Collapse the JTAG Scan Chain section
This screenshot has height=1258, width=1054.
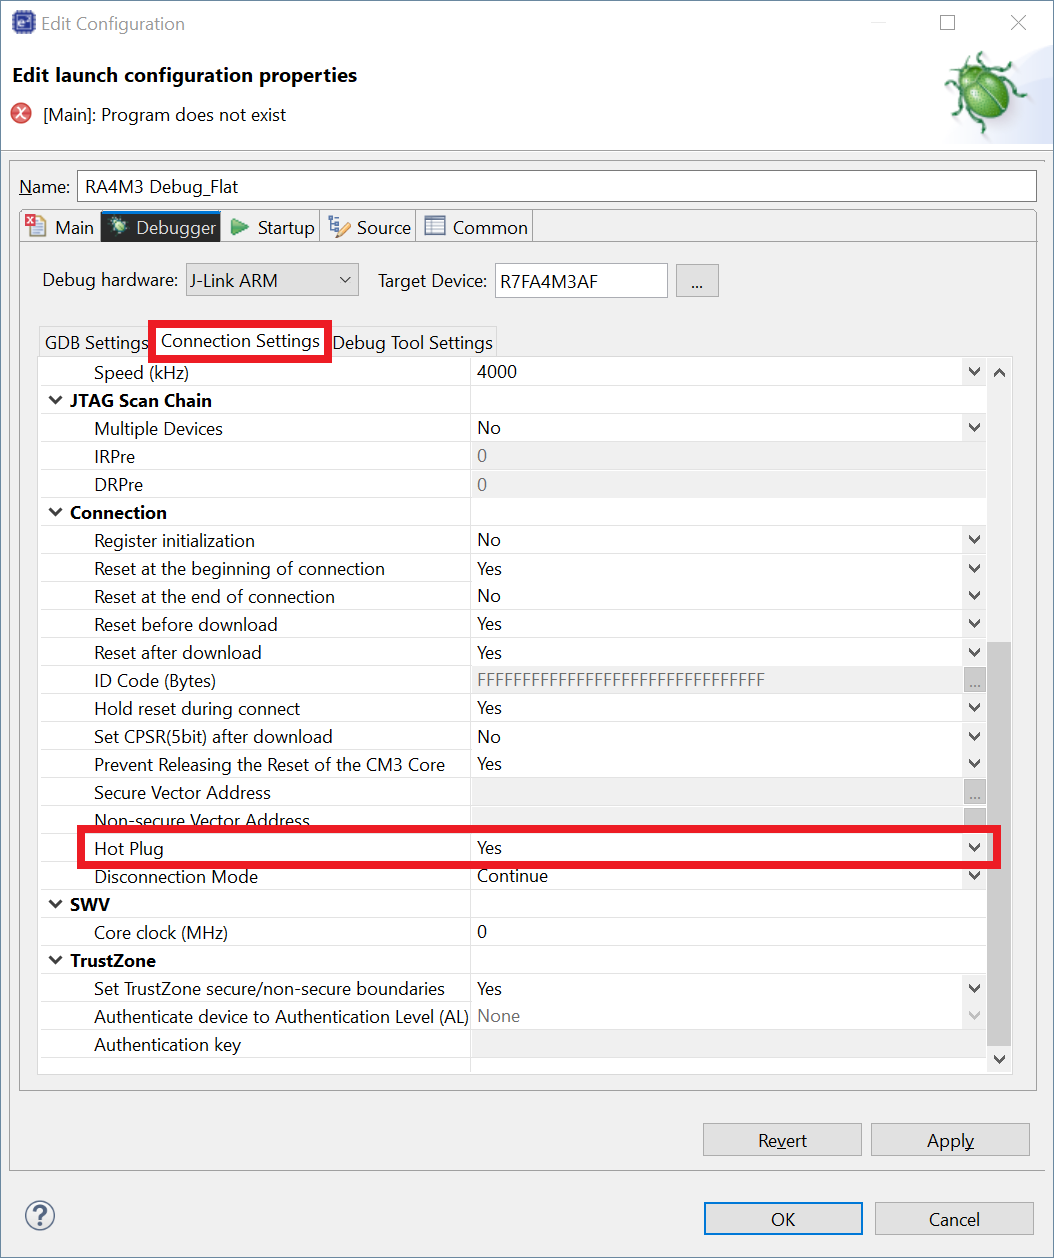56,401
